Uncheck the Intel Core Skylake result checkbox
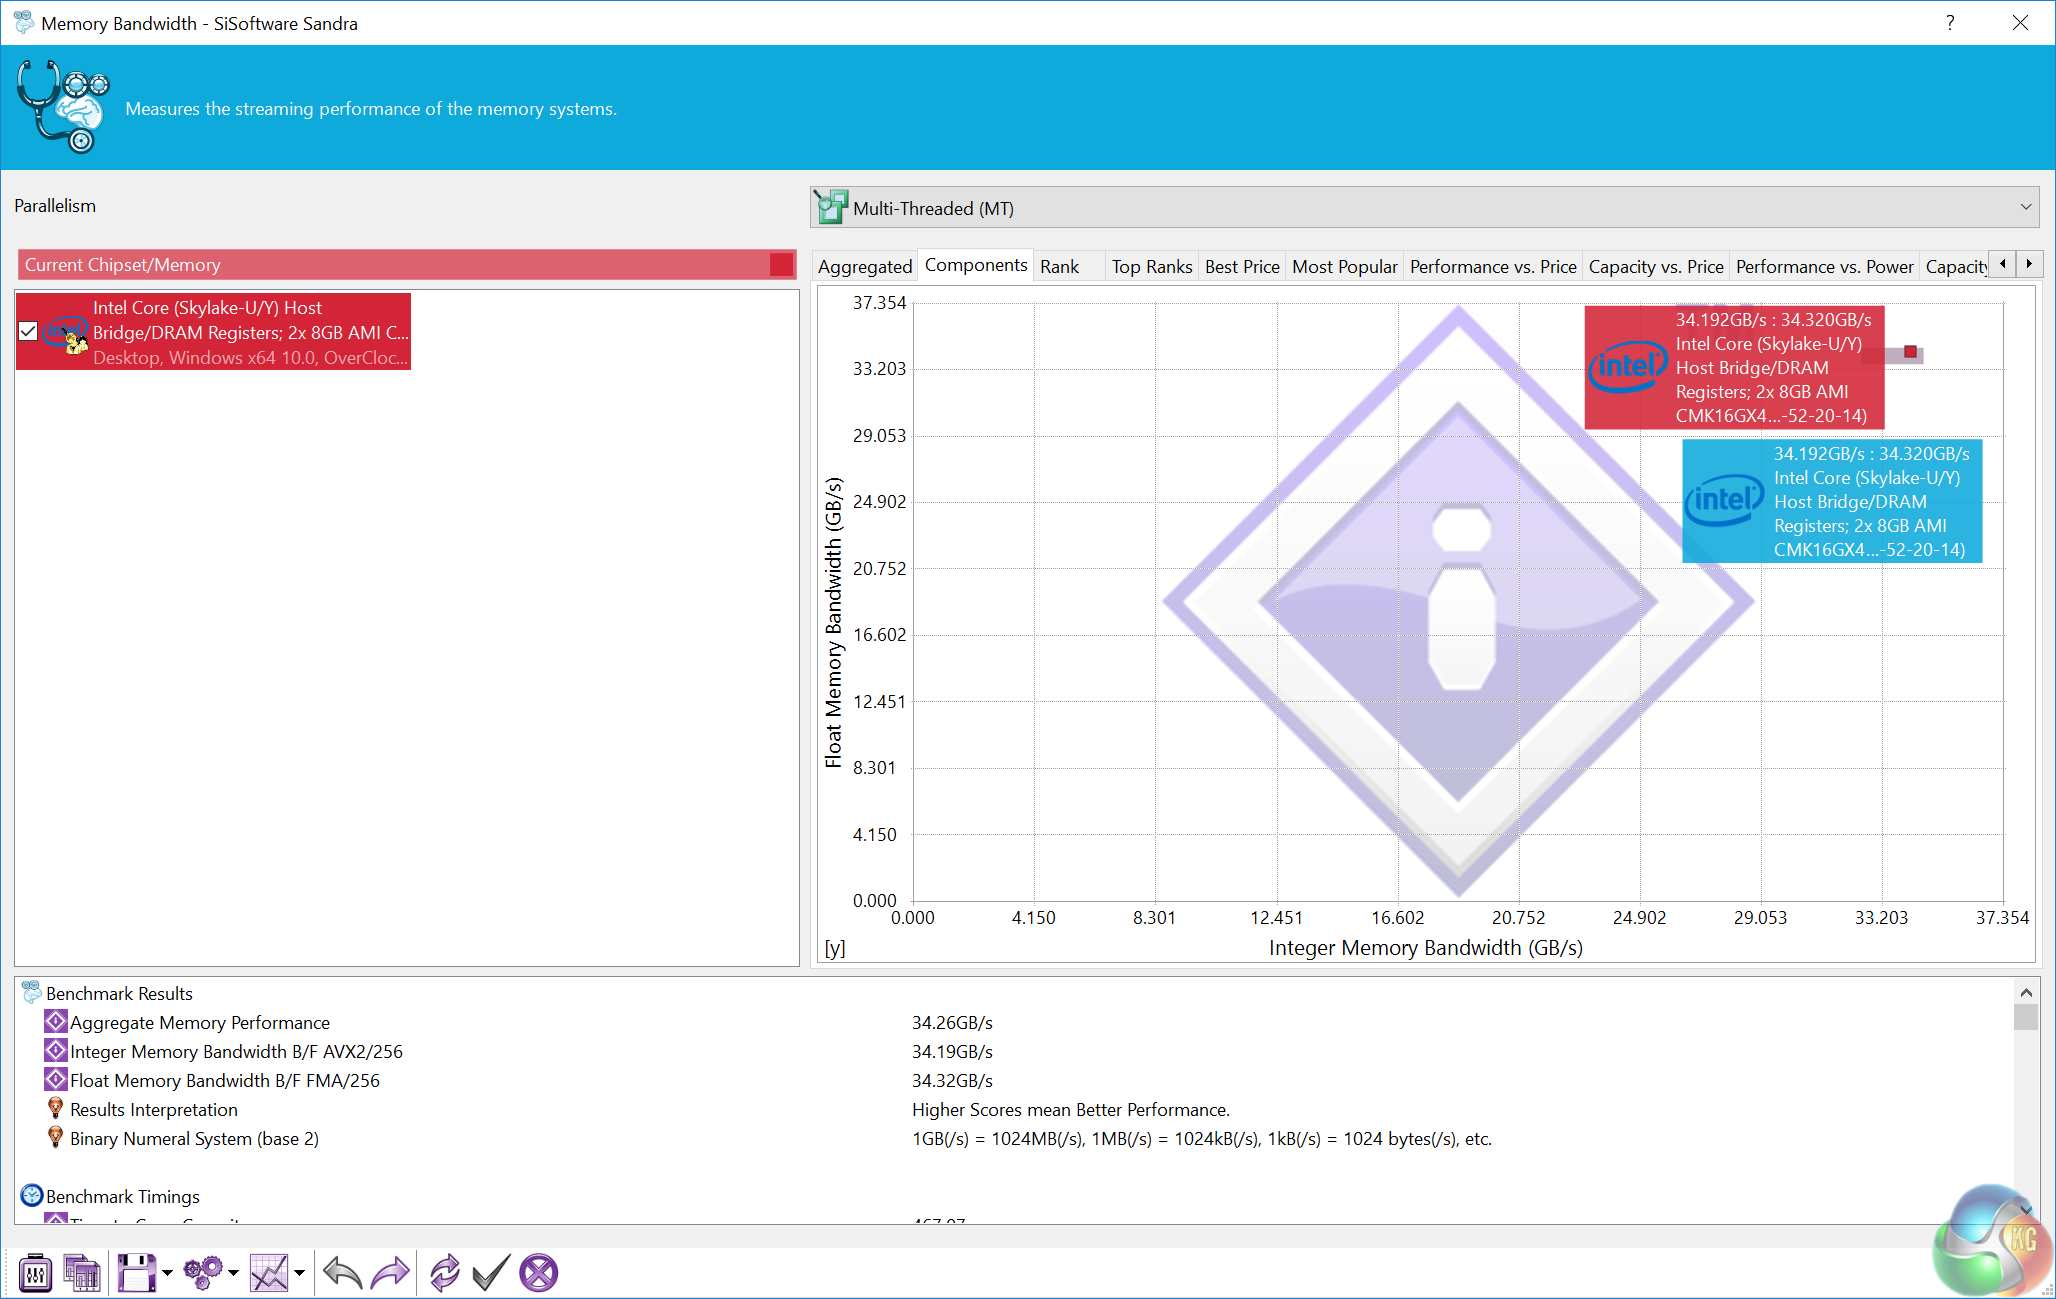This screenshot has height=1299, width=2056. tap(28, 331)
